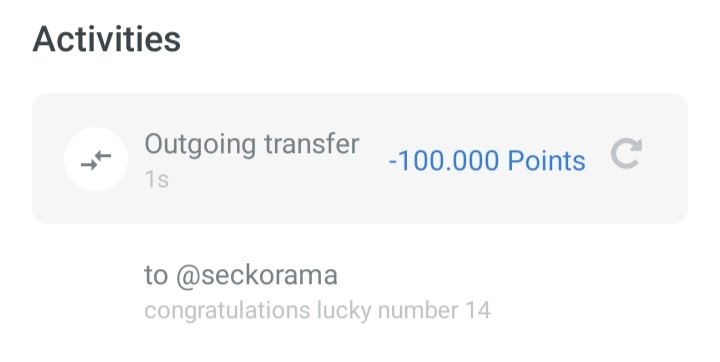
Task: Tap the word "transfer" in the card title
Action: pyautogui.click(x=311, y=144)
